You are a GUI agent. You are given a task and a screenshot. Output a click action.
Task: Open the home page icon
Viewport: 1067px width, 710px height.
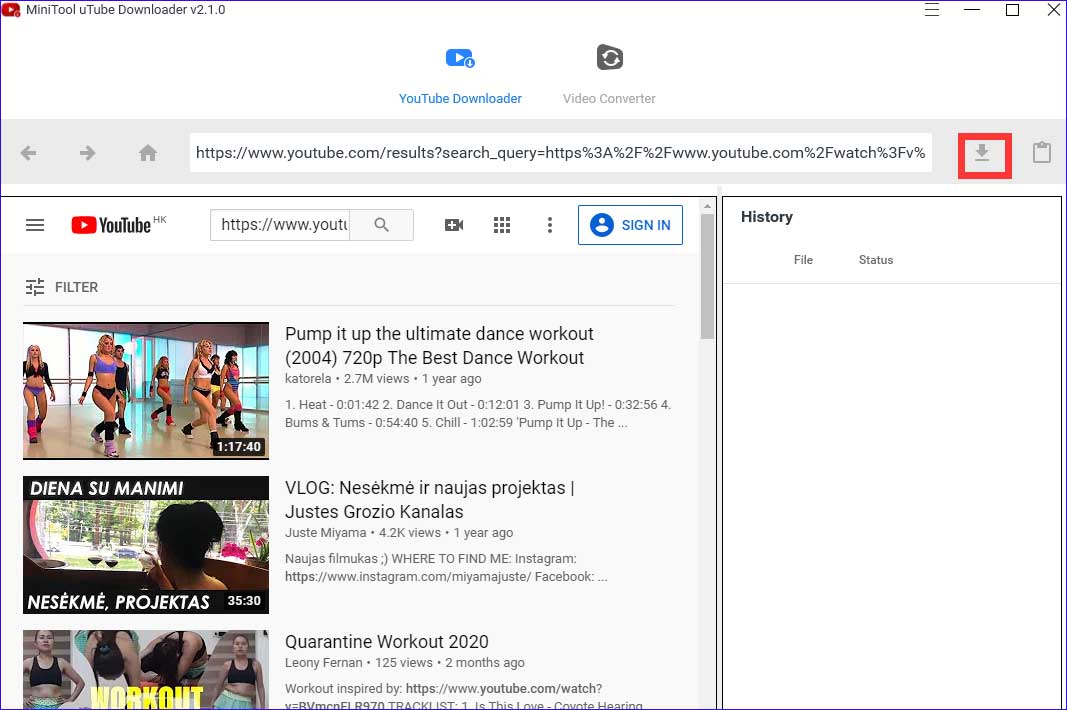(x=148, y=152)
